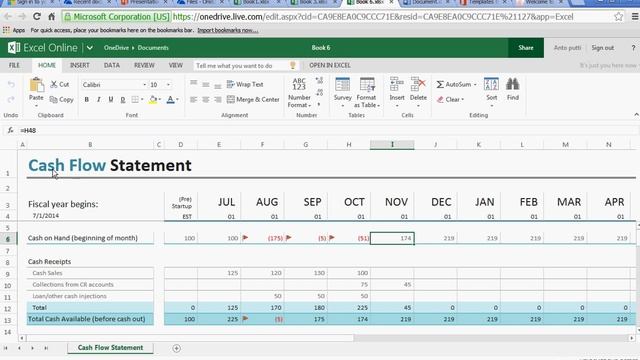Click Sign out link
The height and width of the screenshot is (360, 640).
pos(602,48)
